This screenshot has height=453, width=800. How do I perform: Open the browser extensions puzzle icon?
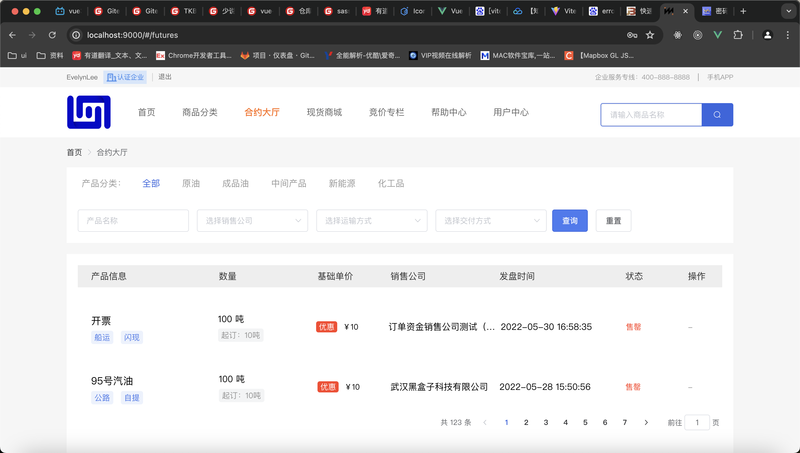click(738, 34)
